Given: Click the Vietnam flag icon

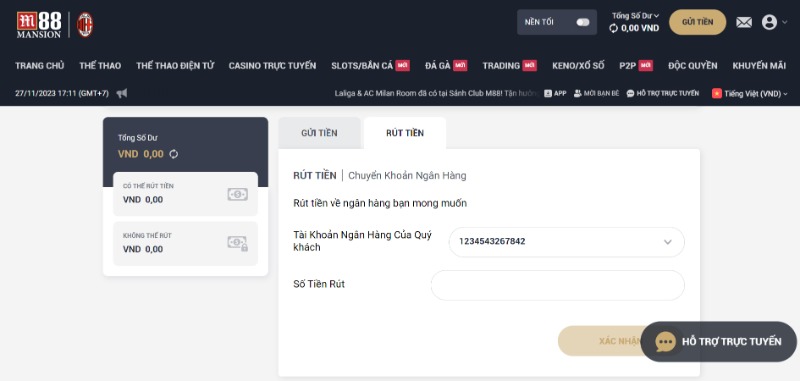Looking at the screenshot, I should click(717, 93).
